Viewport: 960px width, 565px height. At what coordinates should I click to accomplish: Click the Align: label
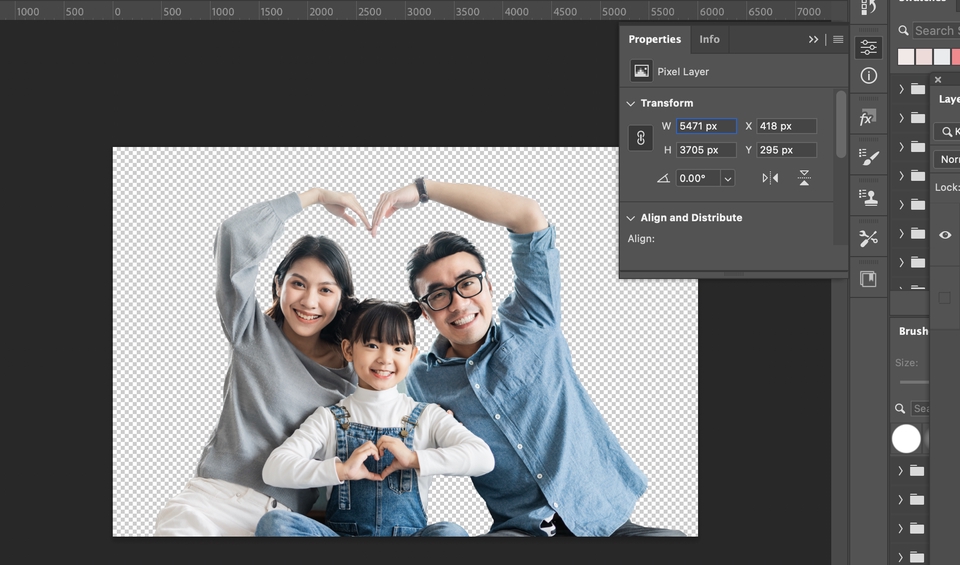pyautogui.click(x=641, y=239)
